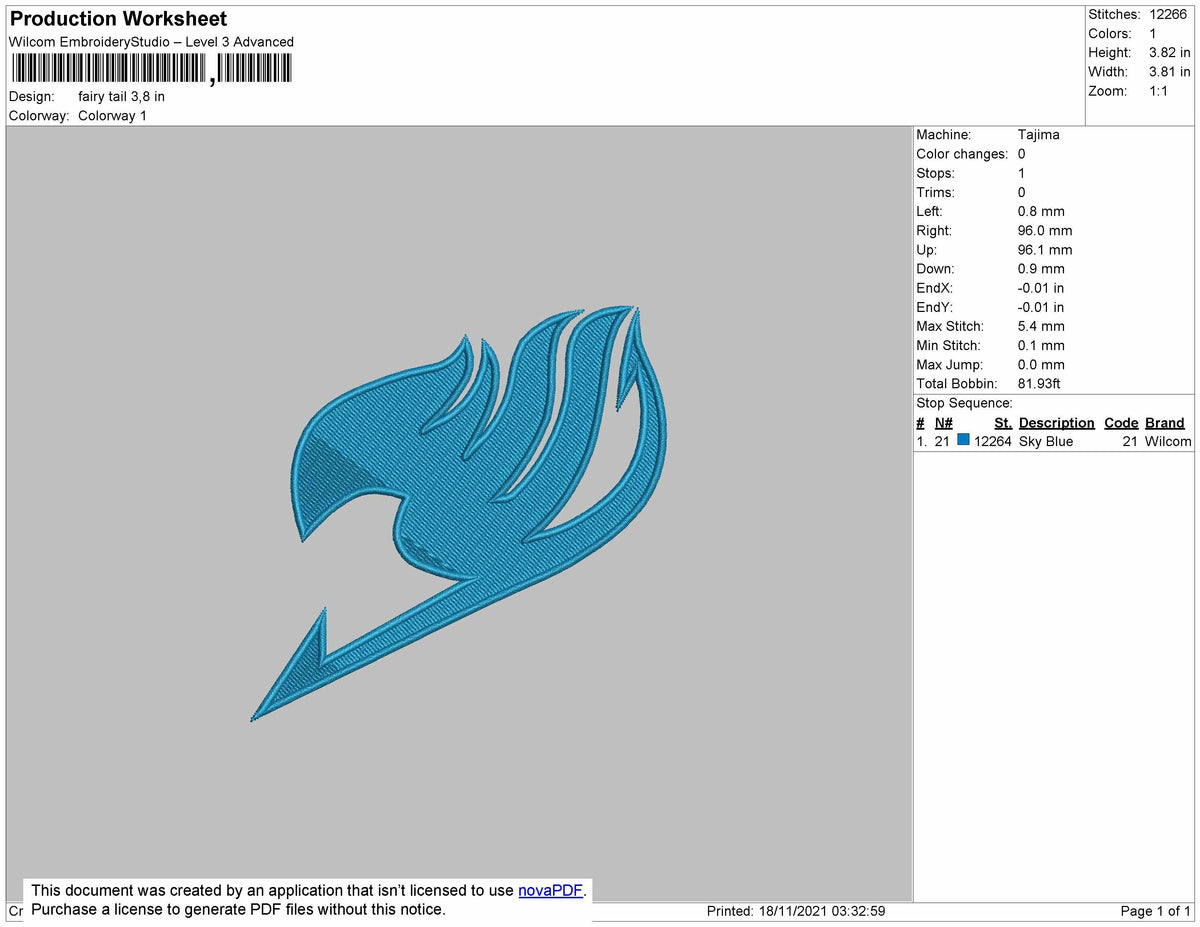Select 'Sky Blue' in stop sequence row

coord(1046,441)
